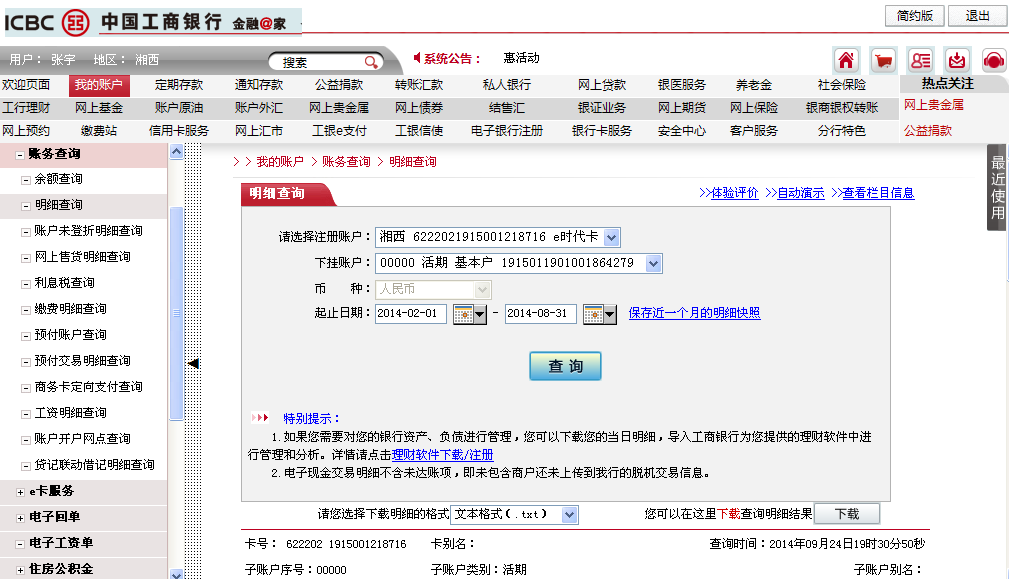Open the 欢迎页面 menu item
The height and width of the screenshot is (579, 1009).
[x=26, y=85]
